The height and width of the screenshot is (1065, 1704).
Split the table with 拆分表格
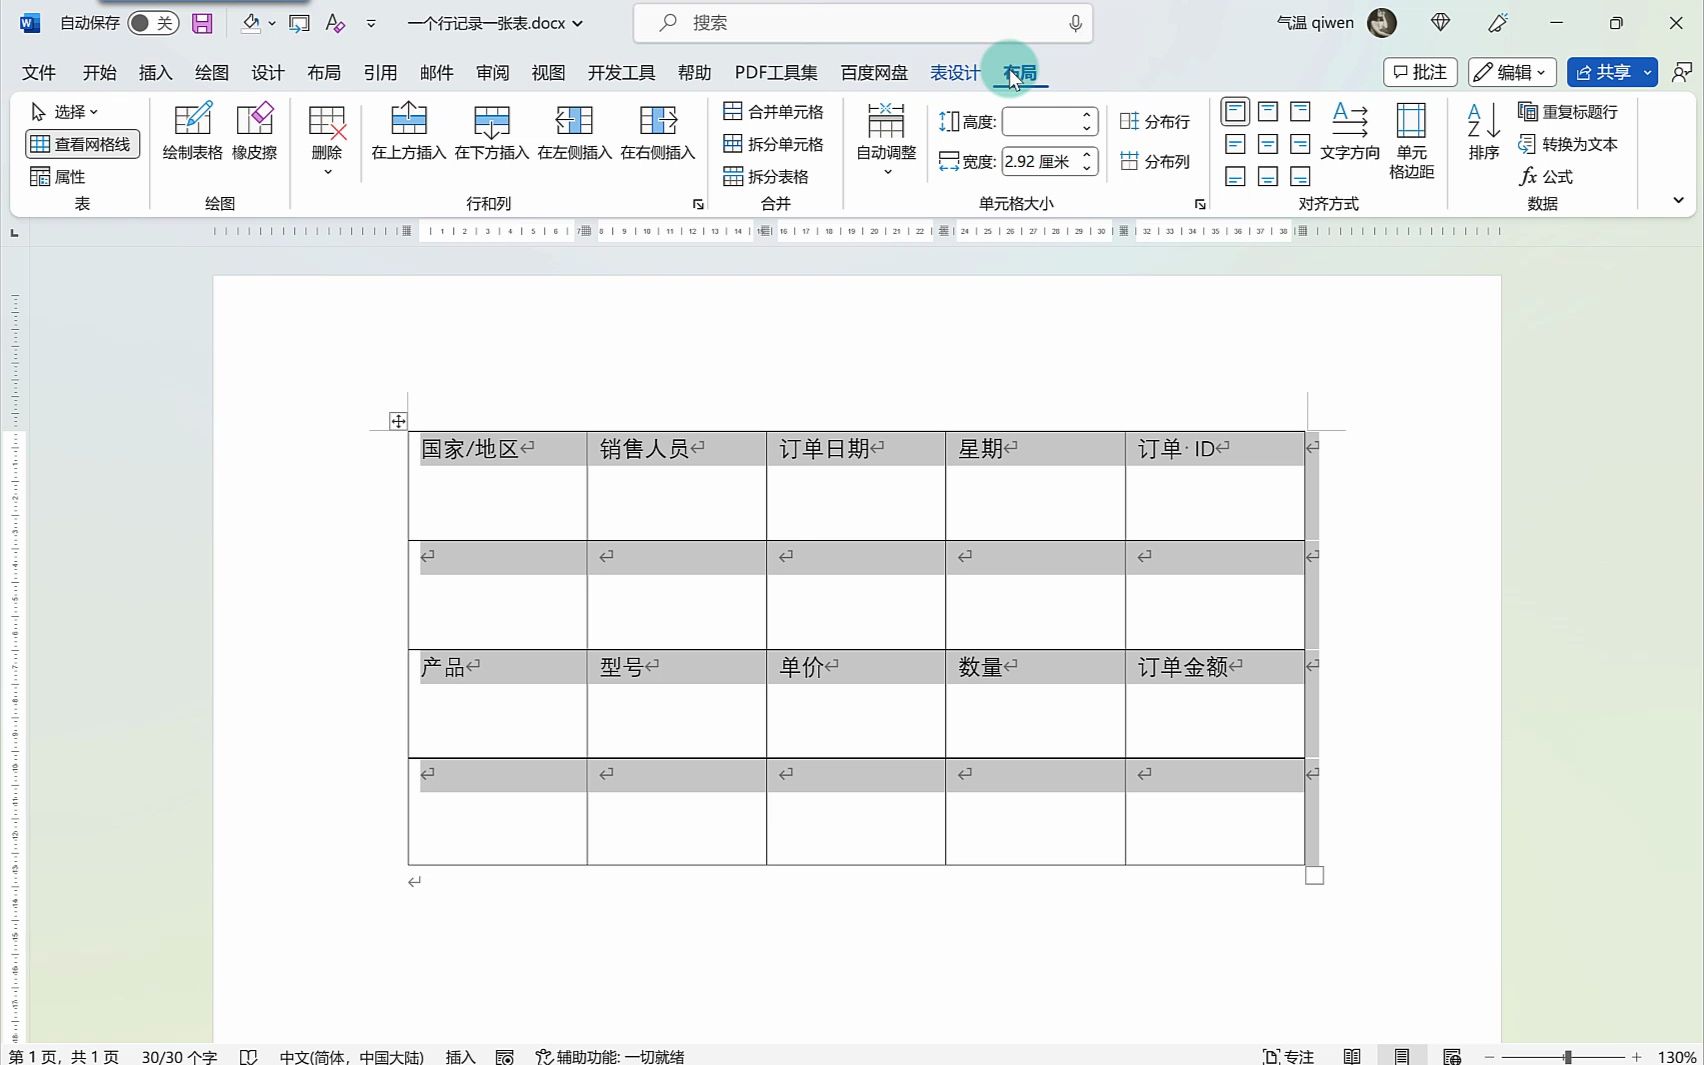click(775, 176)
